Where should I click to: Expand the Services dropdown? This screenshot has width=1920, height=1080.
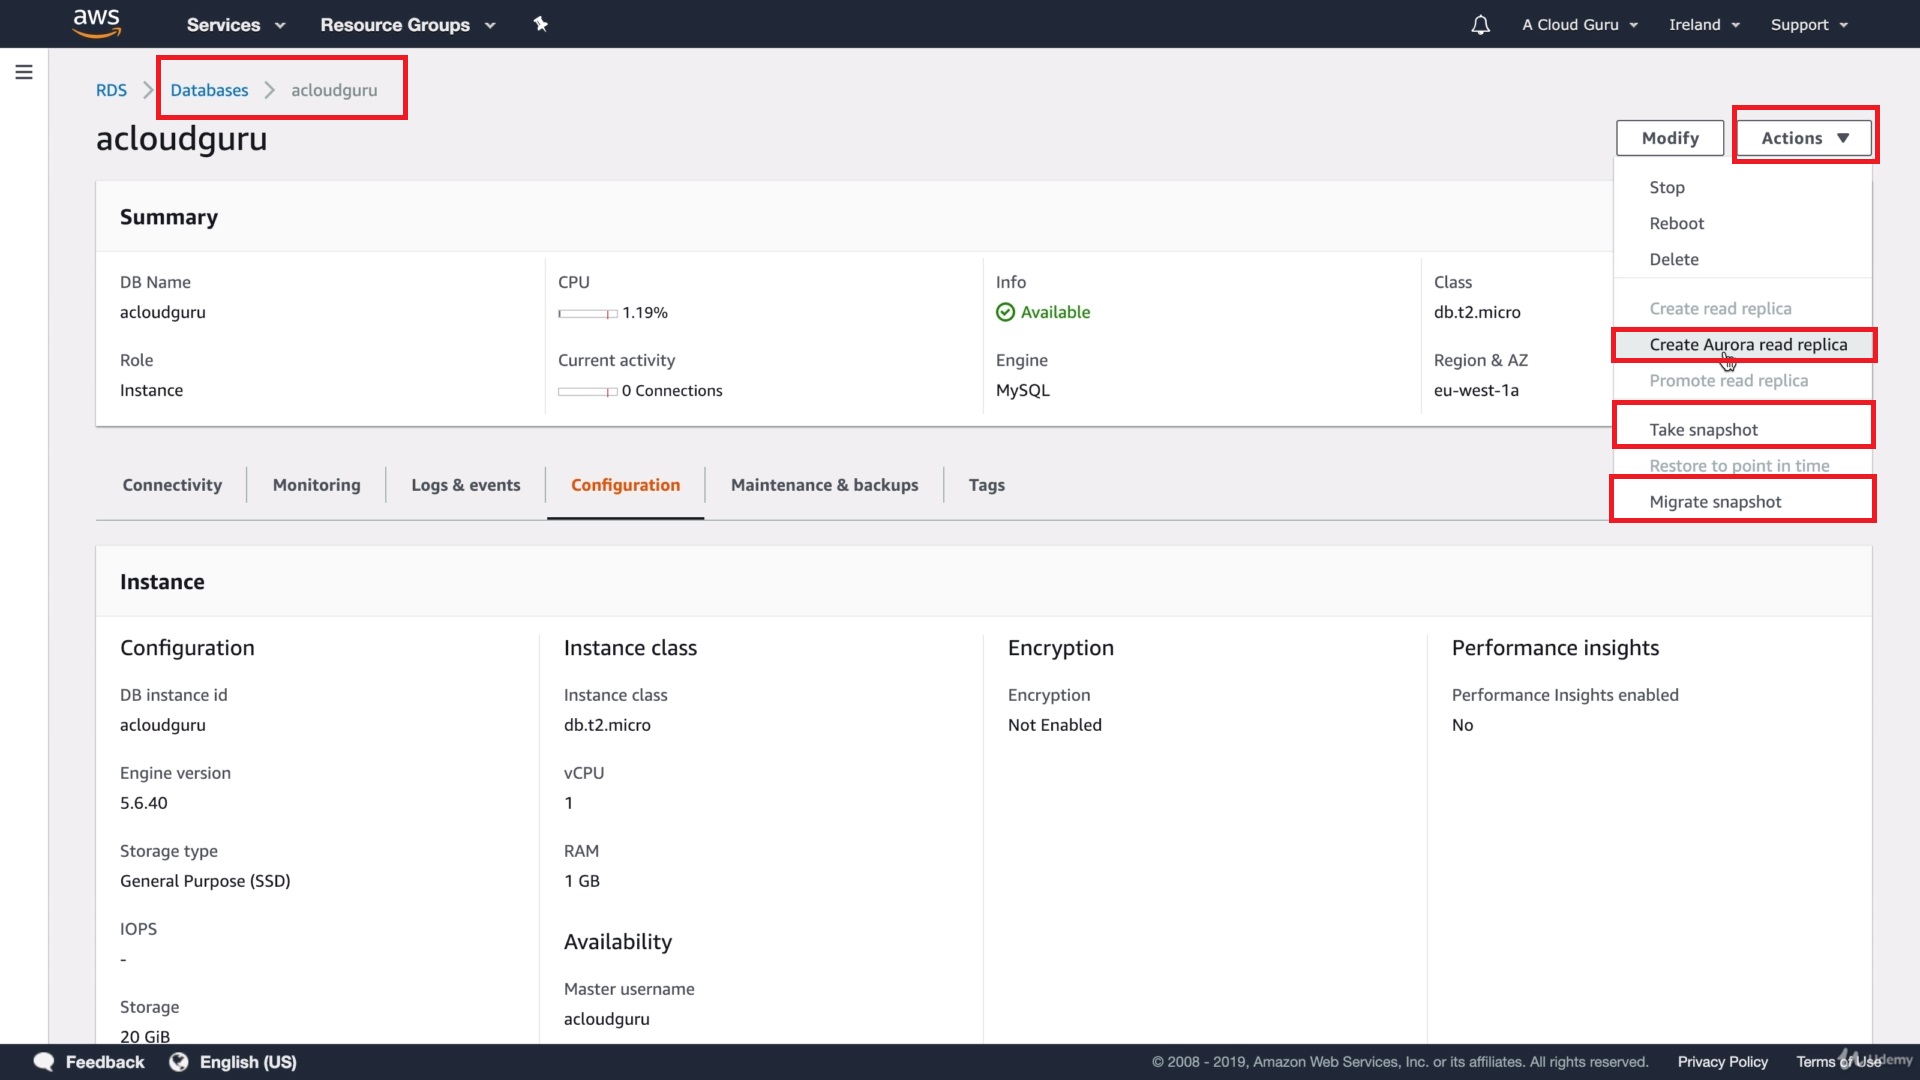coord(236,25)
